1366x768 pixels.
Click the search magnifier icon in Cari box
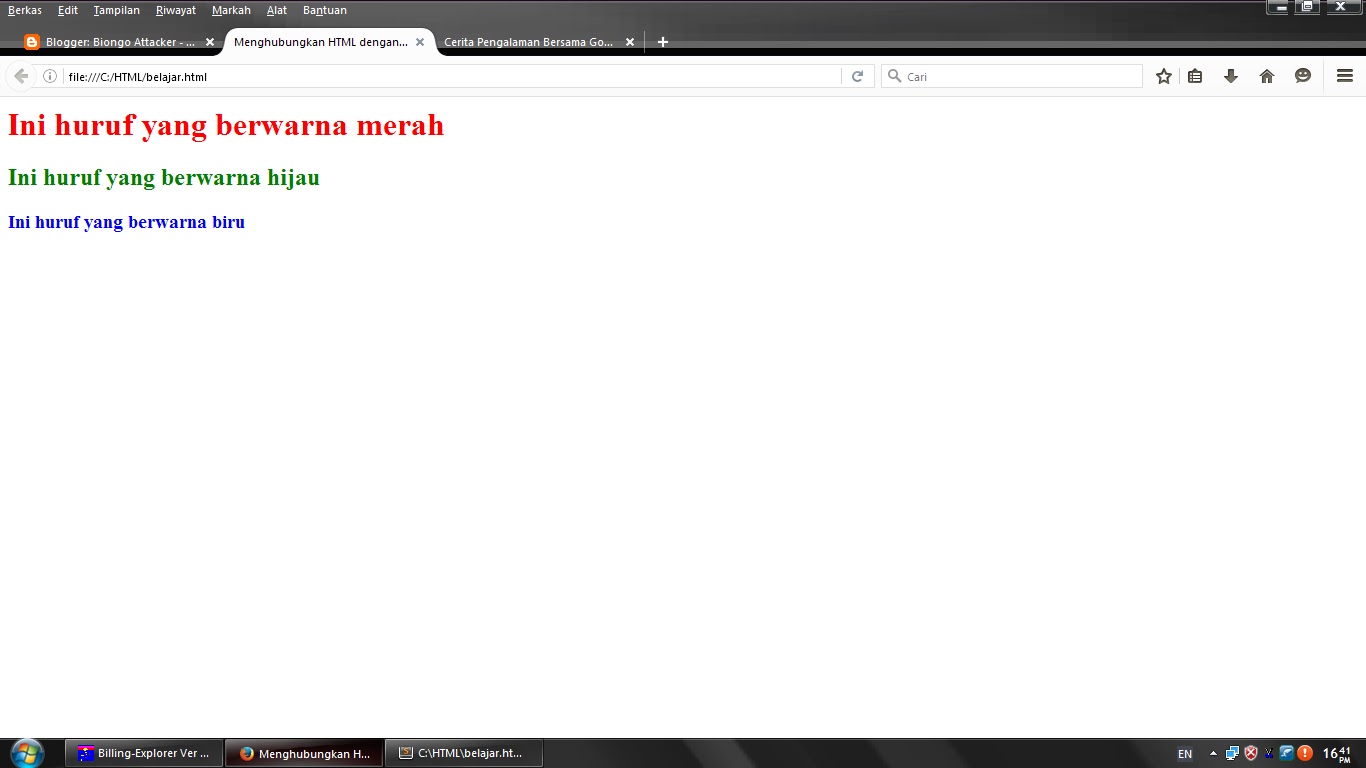click(895, 76)
